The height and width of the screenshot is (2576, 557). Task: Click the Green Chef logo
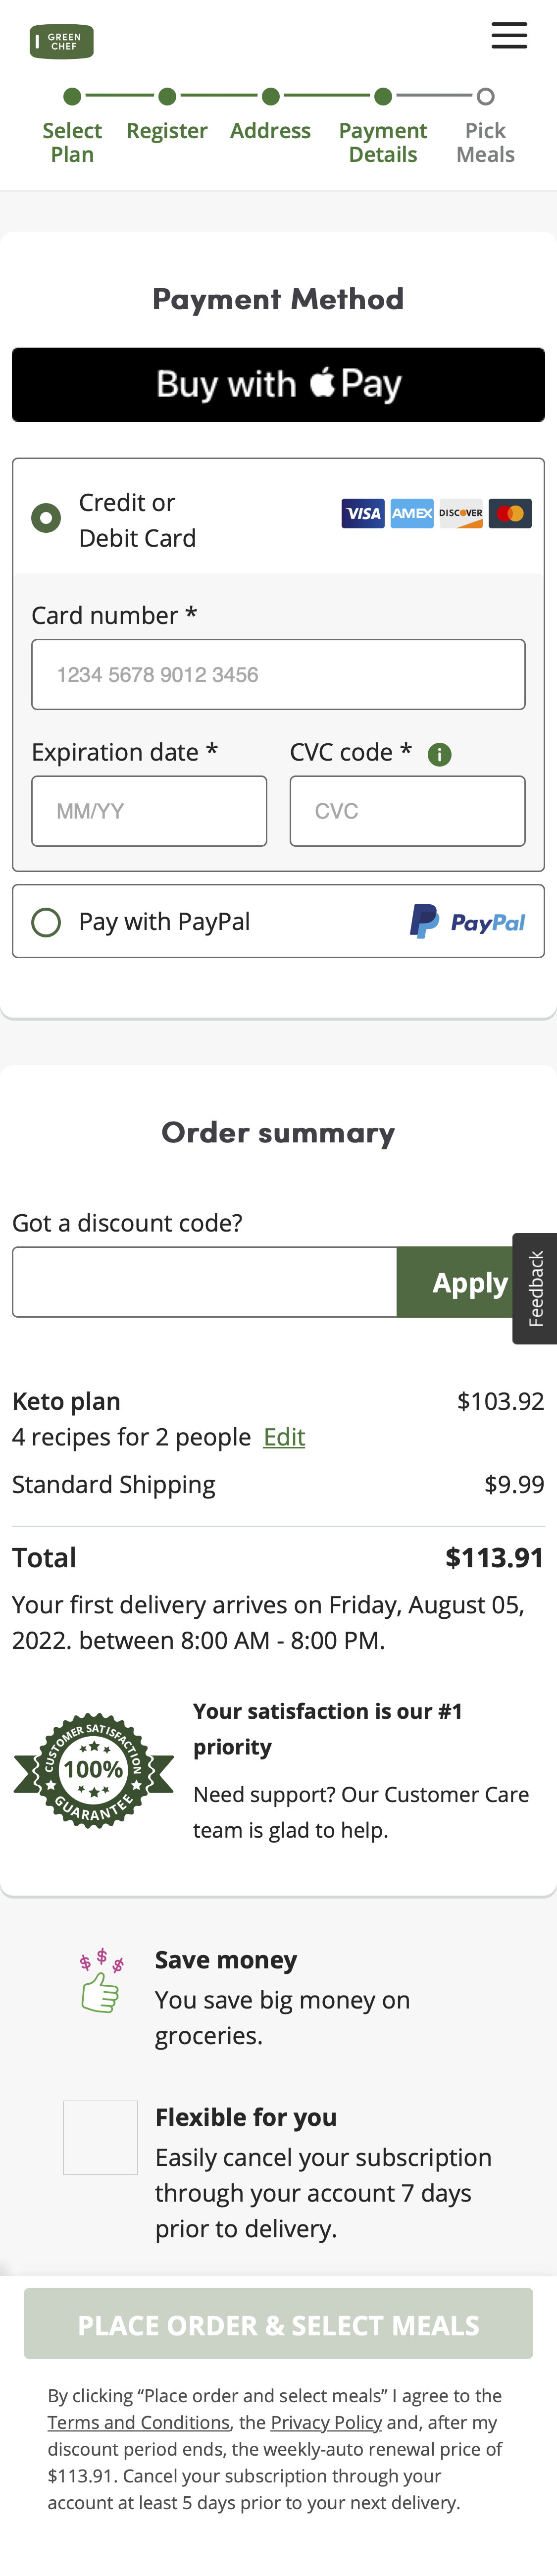[61, 42]
